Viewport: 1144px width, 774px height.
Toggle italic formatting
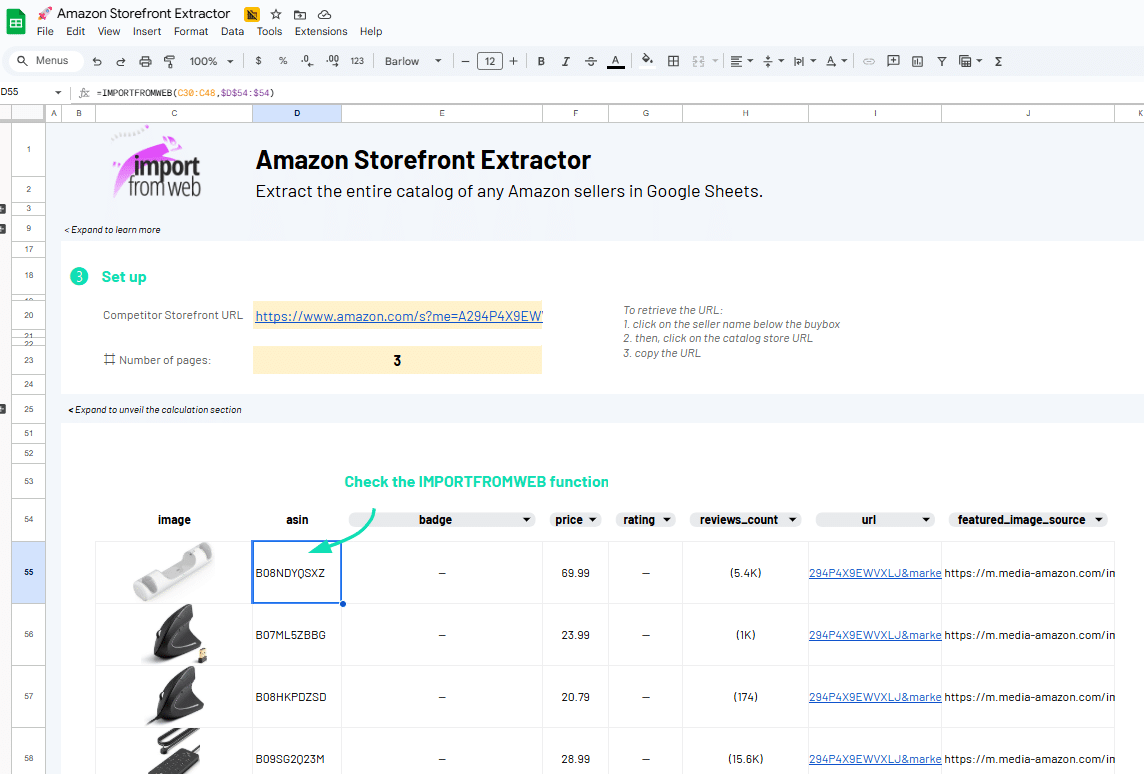click(x=565, y=61)
